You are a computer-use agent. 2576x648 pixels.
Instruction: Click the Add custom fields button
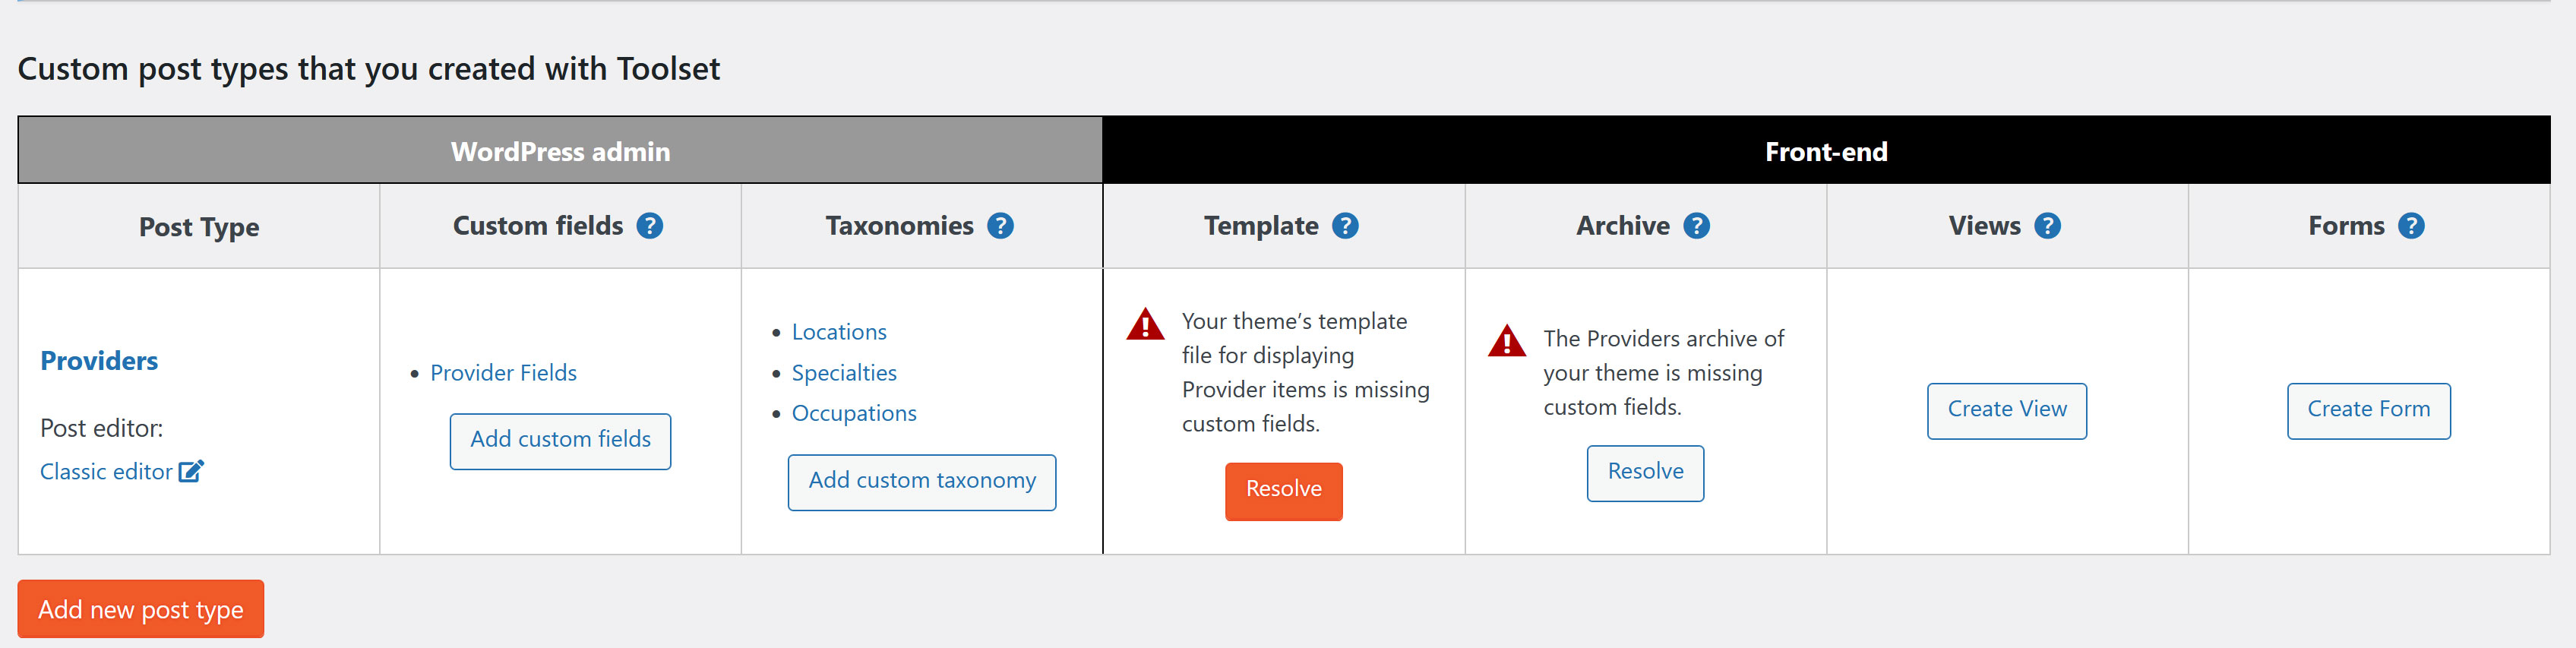point(560,440)
